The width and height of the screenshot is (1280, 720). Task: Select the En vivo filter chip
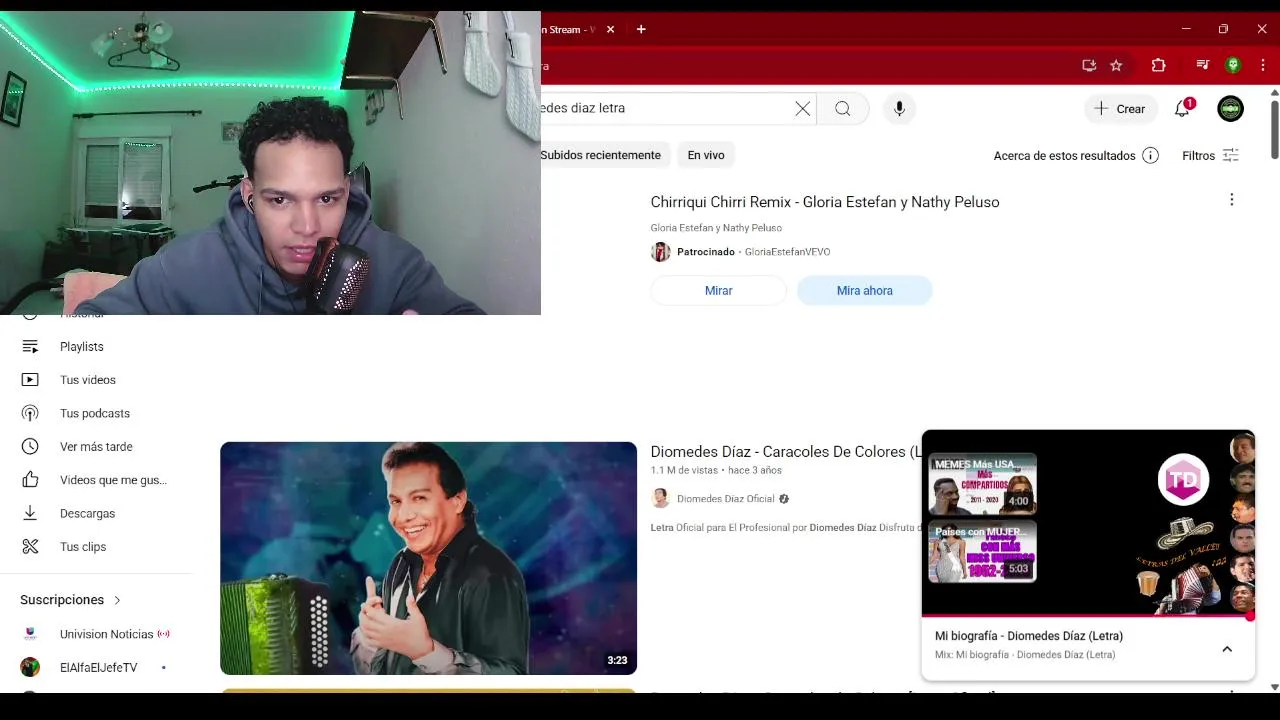706,155
